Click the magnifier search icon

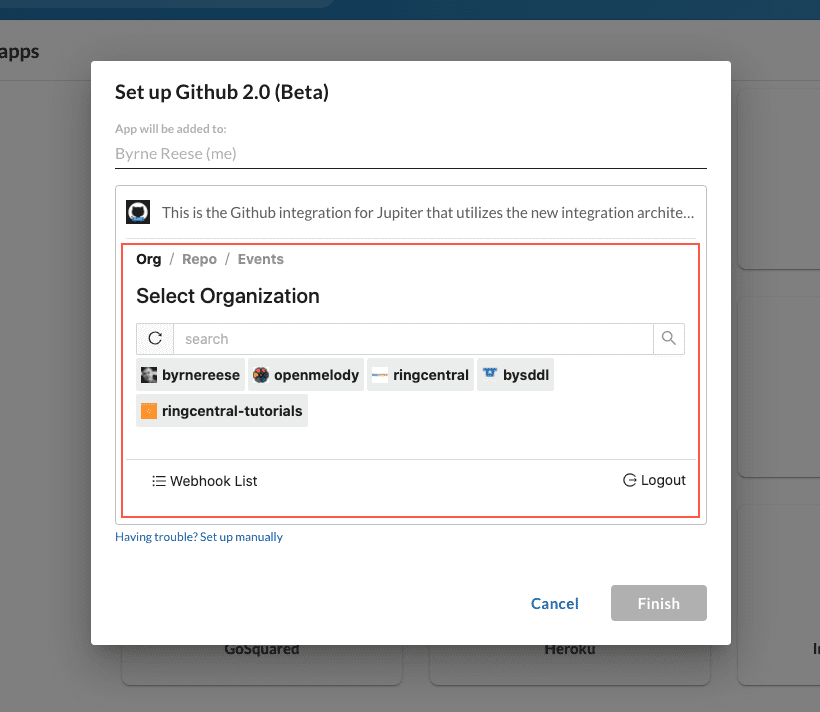[x=669, y=339]
